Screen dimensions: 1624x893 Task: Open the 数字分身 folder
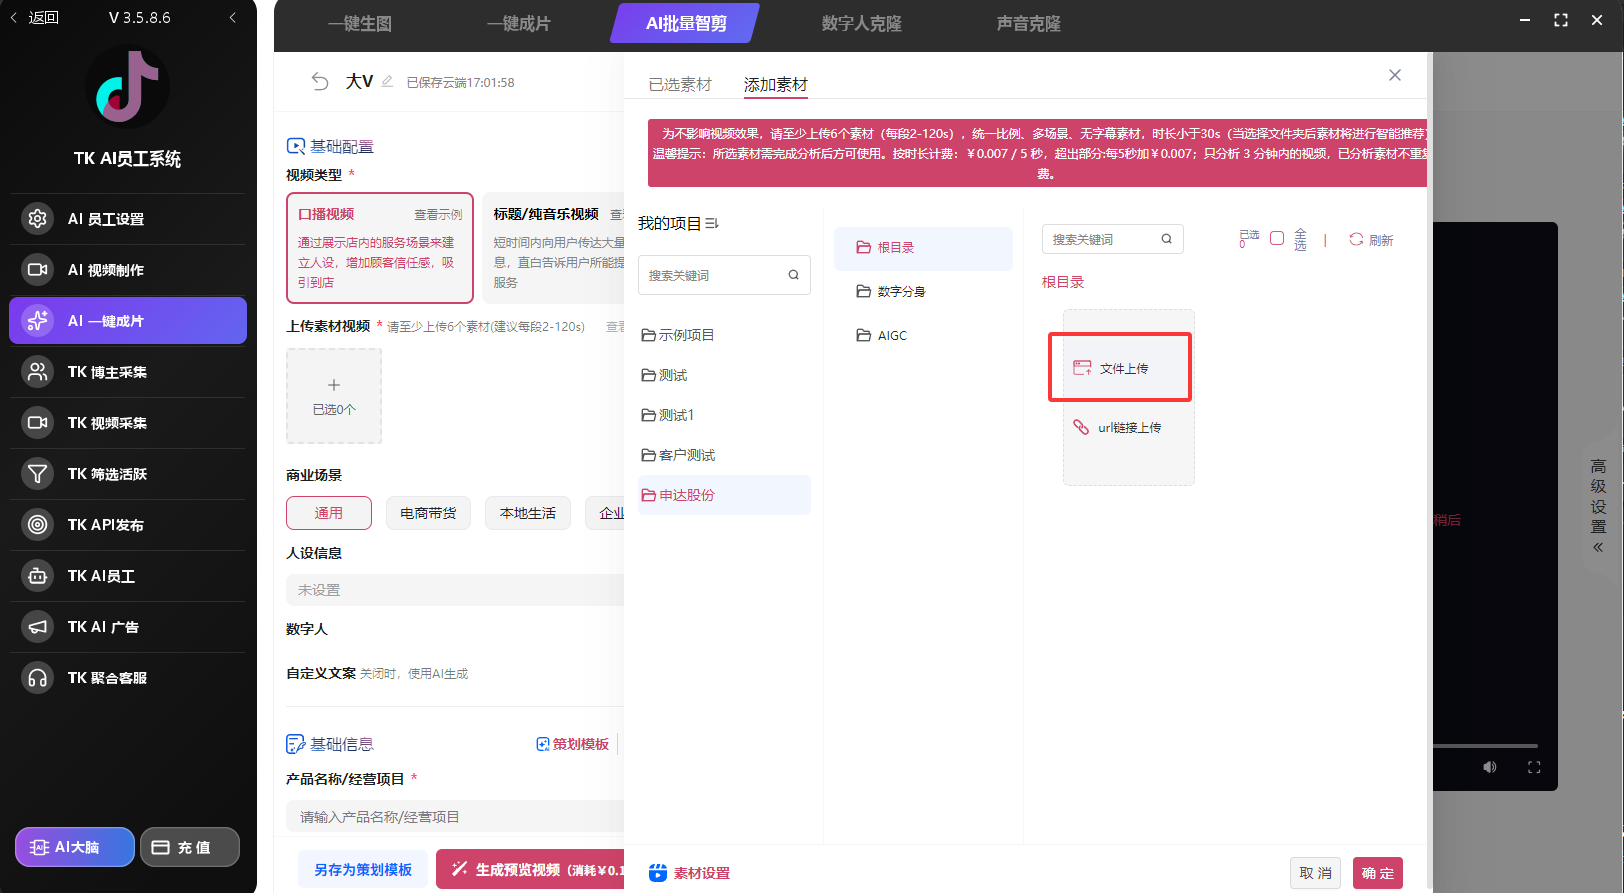tap(923, 291)
